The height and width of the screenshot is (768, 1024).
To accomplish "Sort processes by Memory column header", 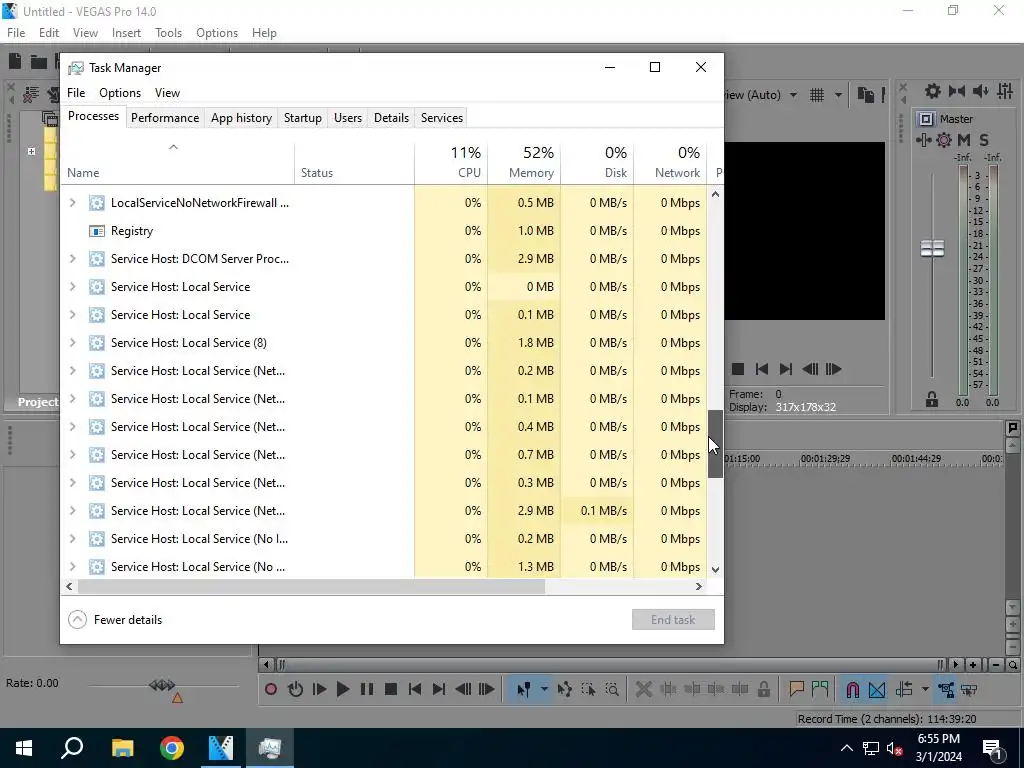I will pyautogui.click(x=524, y=162).
